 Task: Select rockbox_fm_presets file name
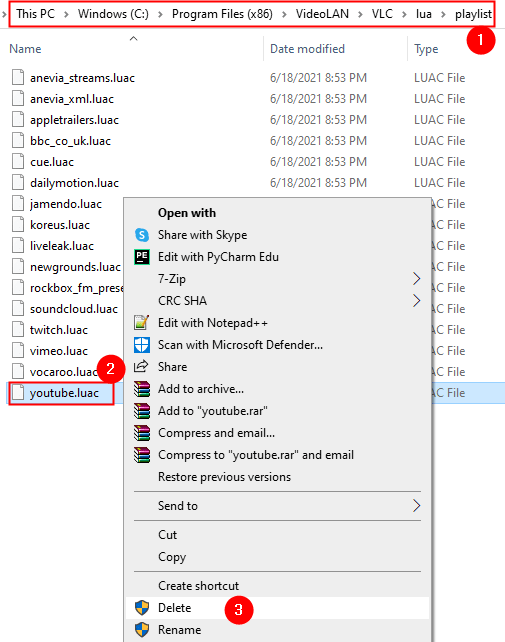coord(77,288)
